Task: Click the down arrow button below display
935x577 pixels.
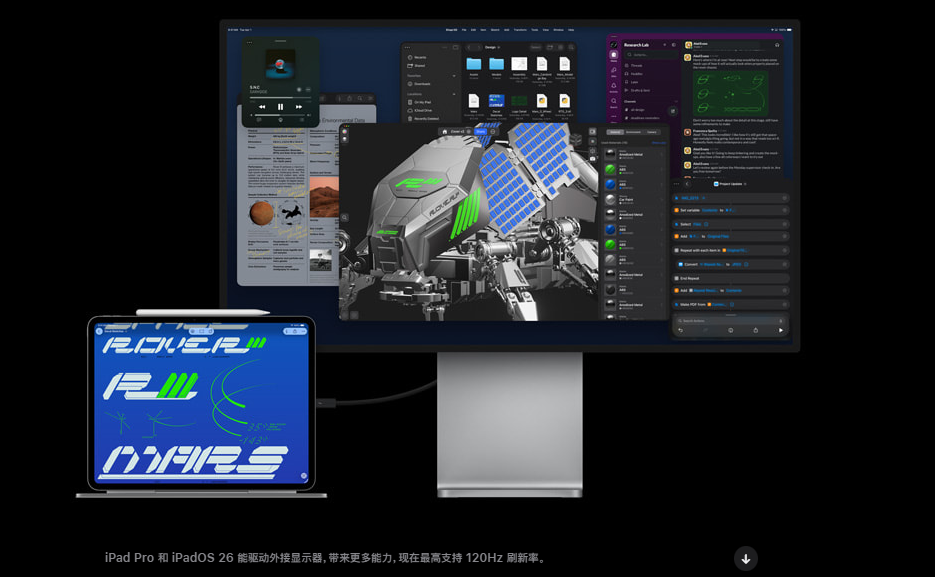Action: point(745,559)
